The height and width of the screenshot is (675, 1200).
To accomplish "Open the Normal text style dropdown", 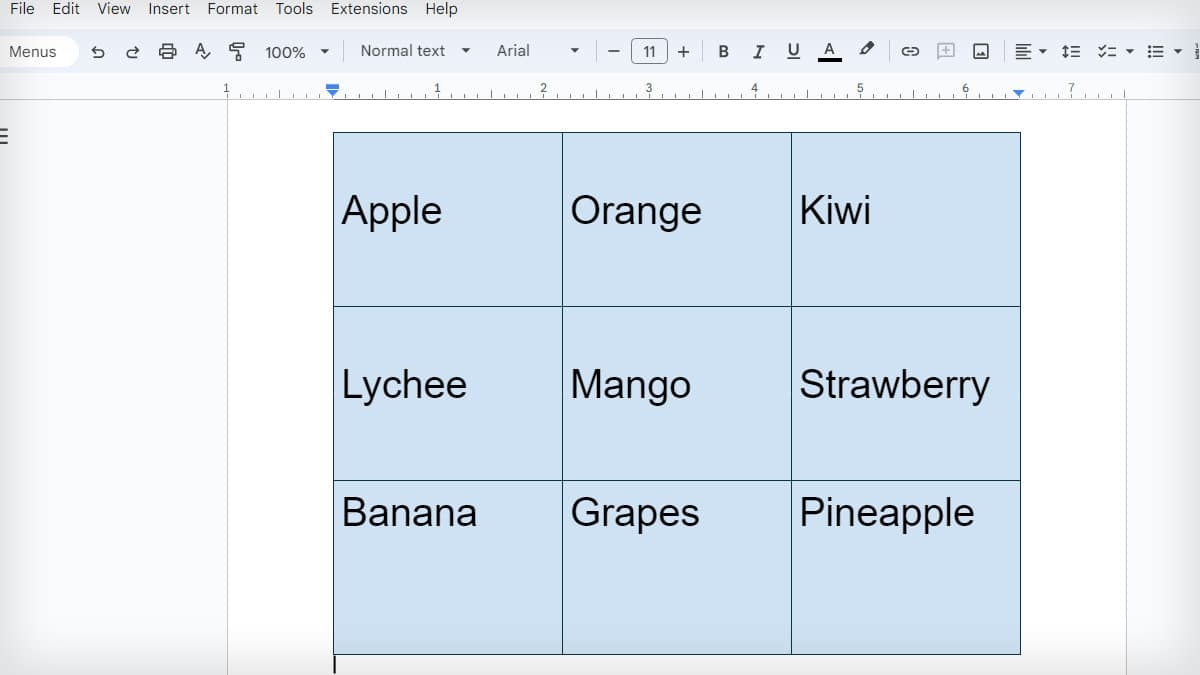I will [x=413, y=51].
